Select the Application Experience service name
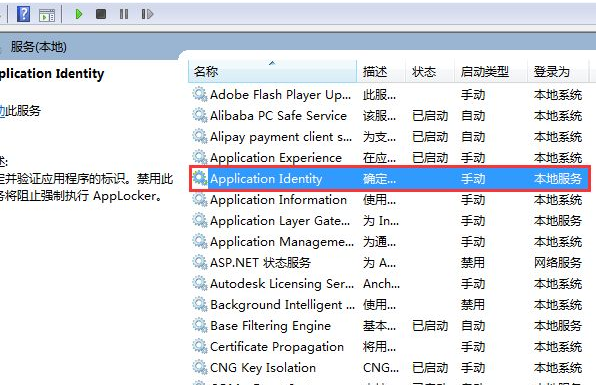The height and width of the screenshot is (385, 596). [x=276, y=158]
